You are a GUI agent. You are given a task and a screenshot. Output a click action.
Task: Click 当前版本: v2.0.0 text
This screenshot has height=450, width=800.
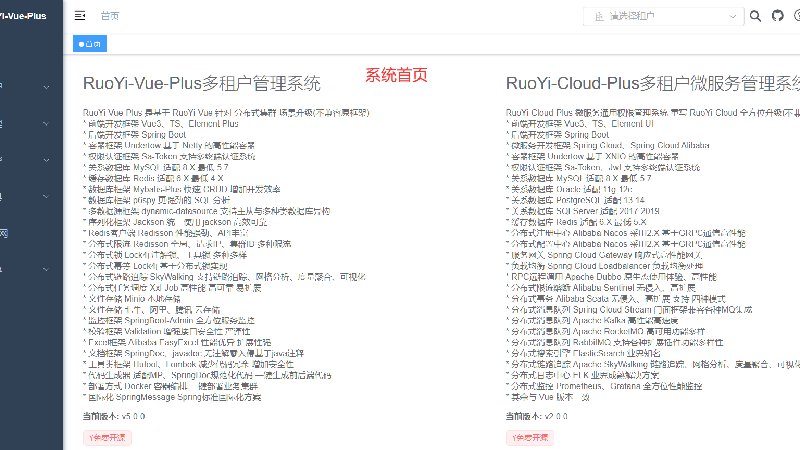537,416
